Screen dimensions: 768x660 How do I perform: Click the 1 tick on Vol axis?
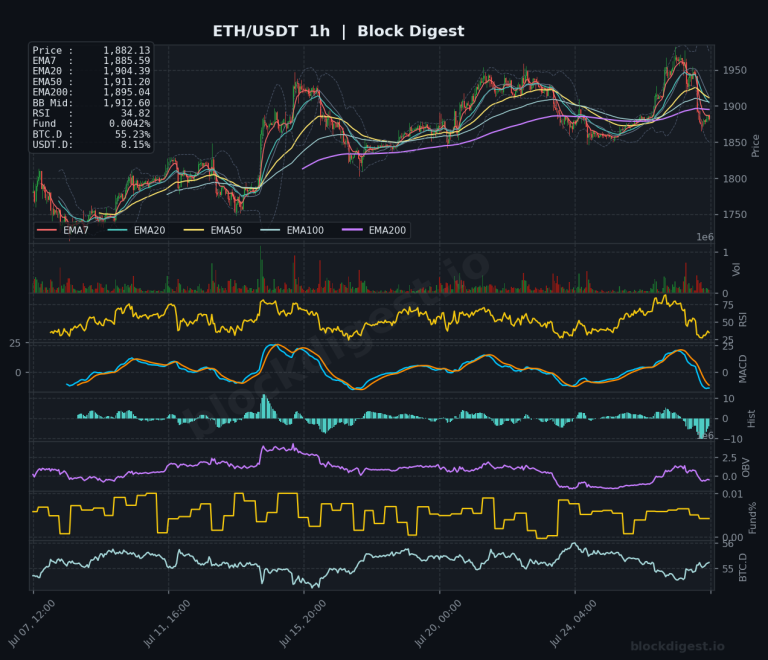(725, 253)
